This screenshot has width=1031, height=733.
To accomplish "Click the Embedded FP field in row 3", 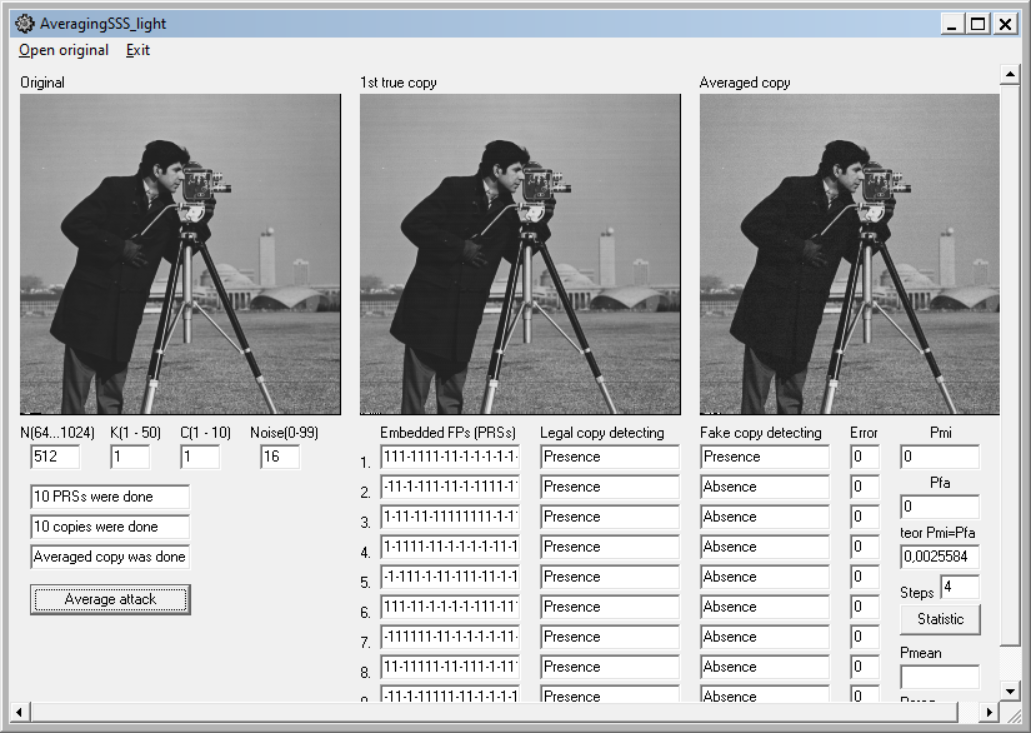I will [x=450, y=517].
